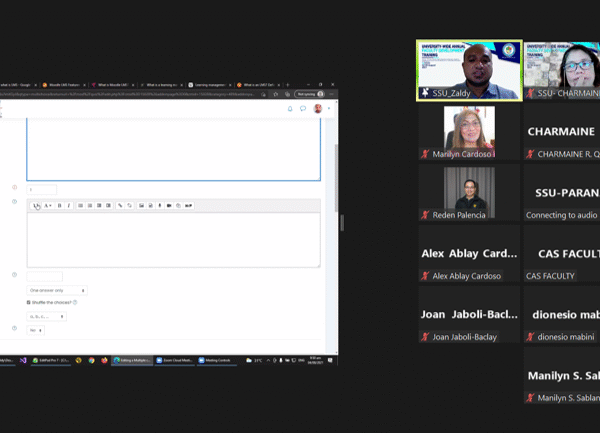Switch to the Moodle LMS Features browser tab
Viewport: 600px width, 433px height.
click(64, 85)
